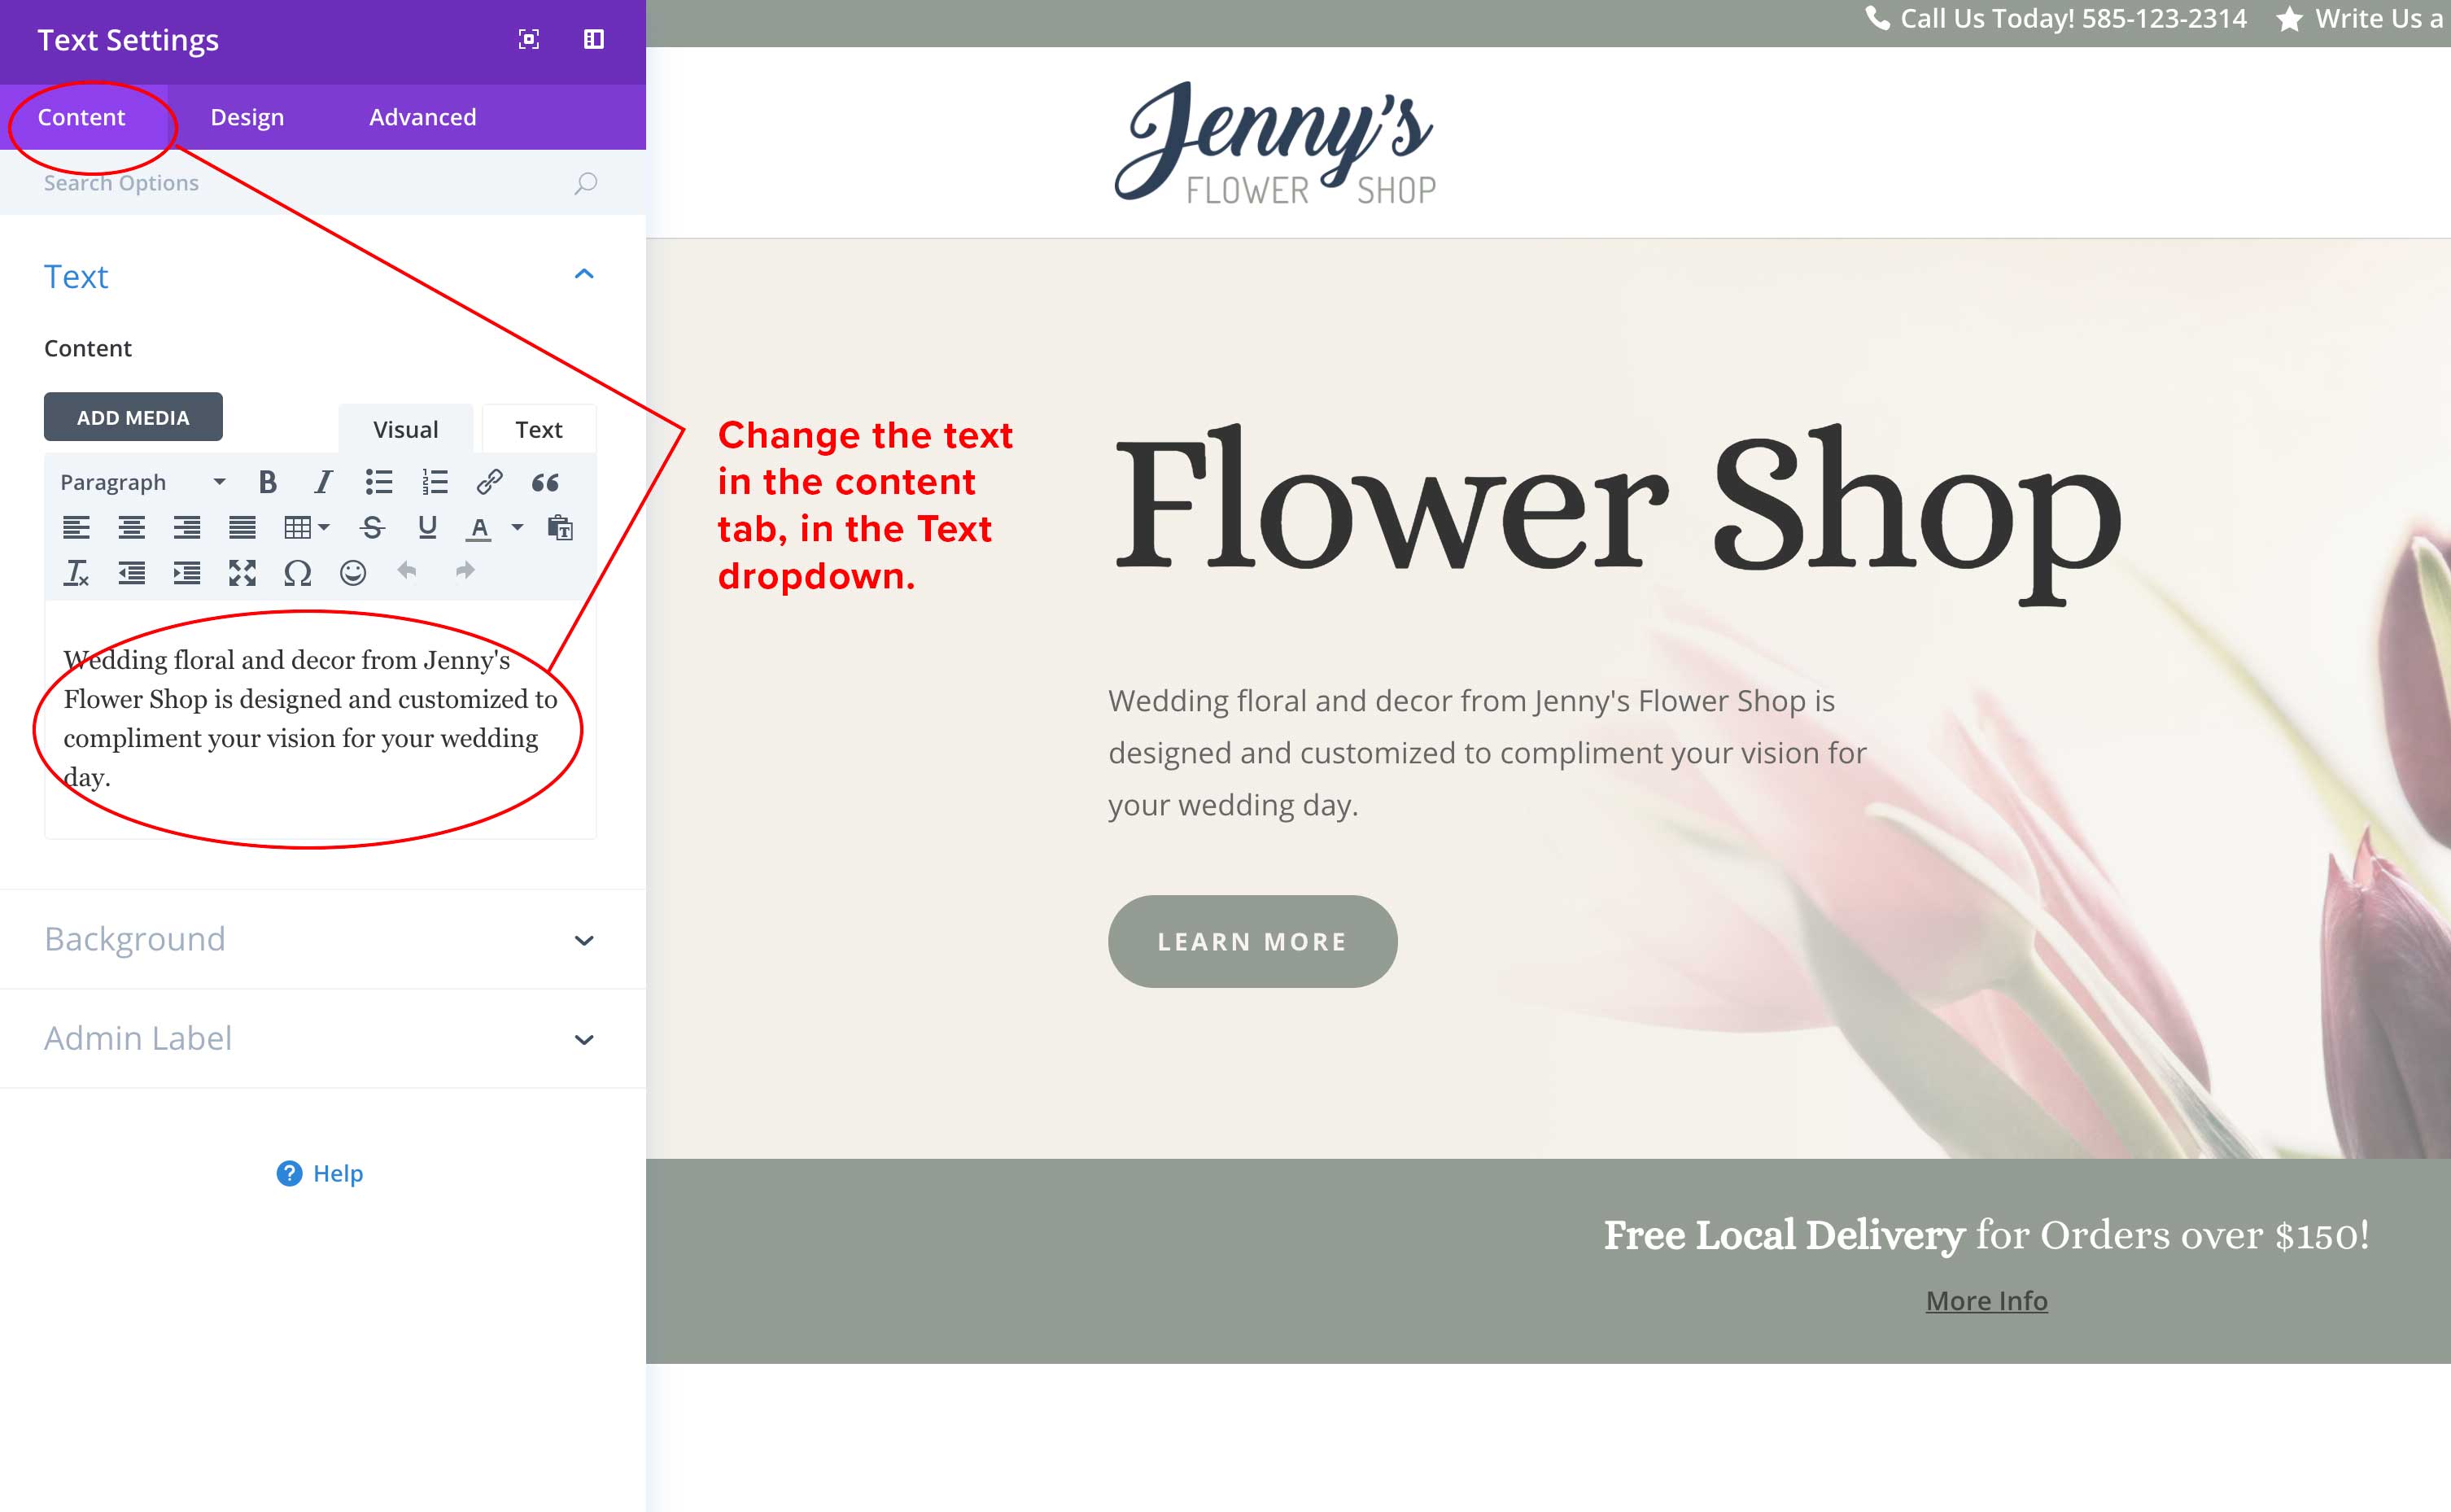2451x1512 pixels.
Task: Click the redo arrow
Action: 465,571
